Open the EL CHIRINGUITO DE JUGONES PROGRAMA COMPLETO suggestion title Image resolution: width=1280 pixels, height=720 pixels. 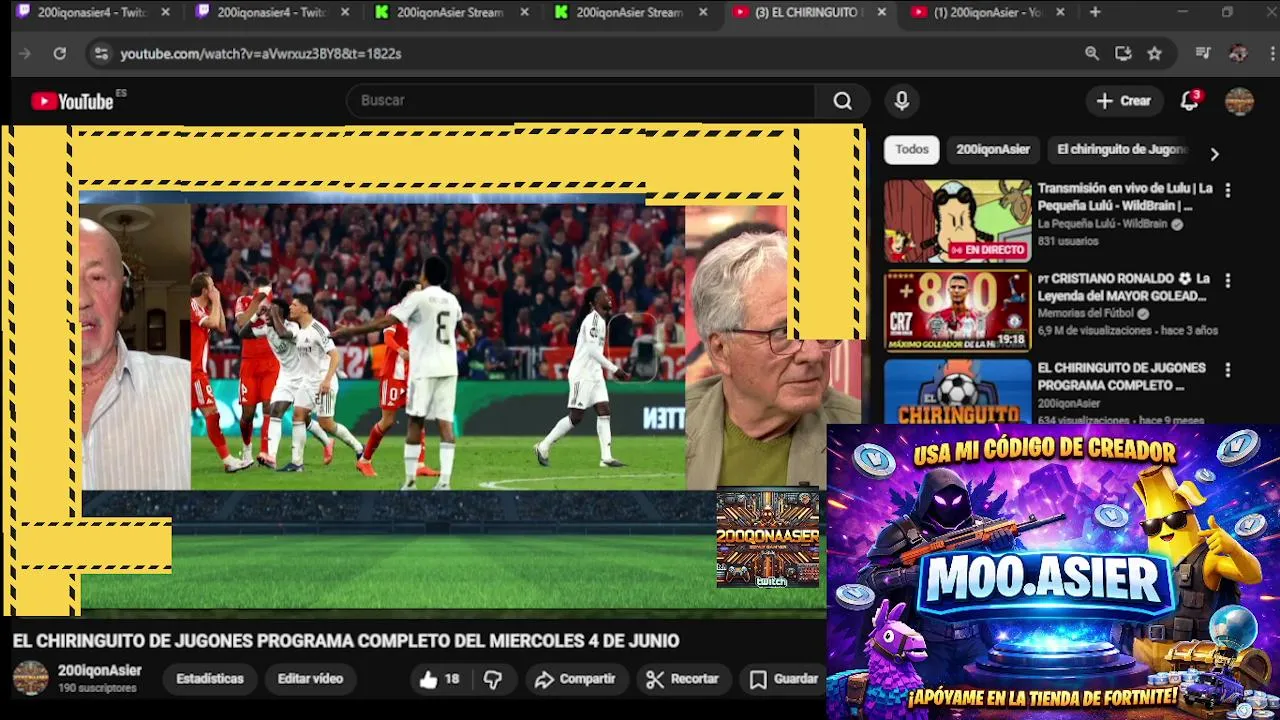pos(1121,377)
